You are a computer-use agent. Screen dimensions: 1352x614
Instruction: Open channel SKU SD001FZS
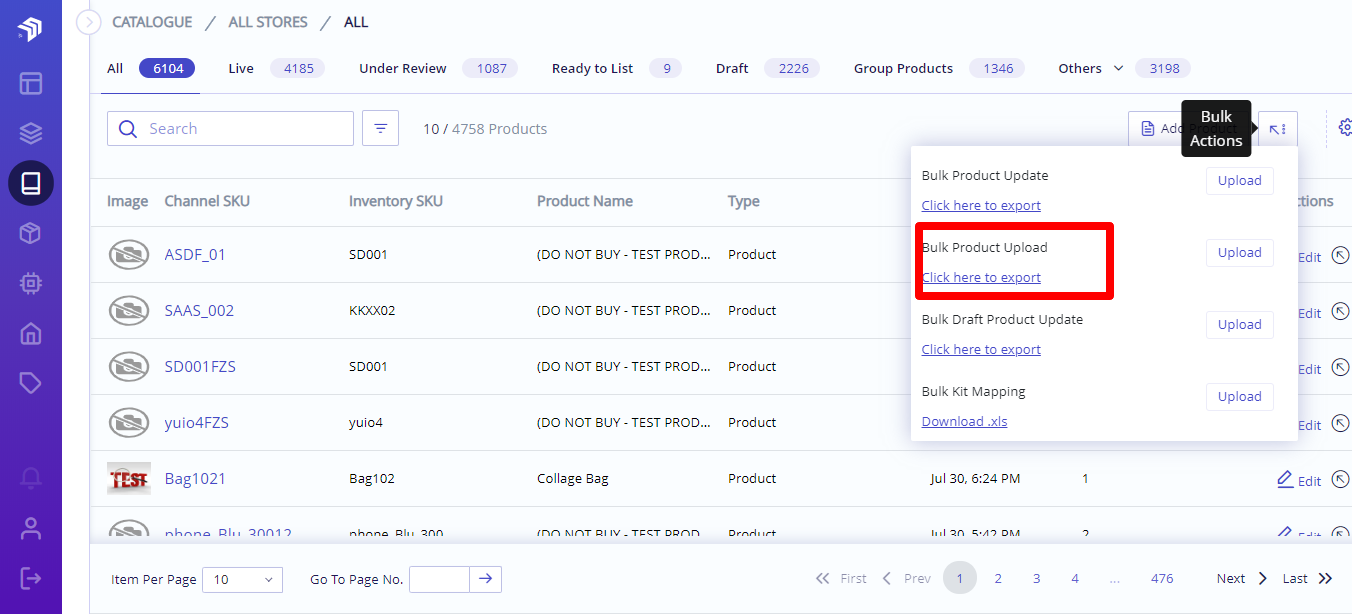tap(200, 367)
